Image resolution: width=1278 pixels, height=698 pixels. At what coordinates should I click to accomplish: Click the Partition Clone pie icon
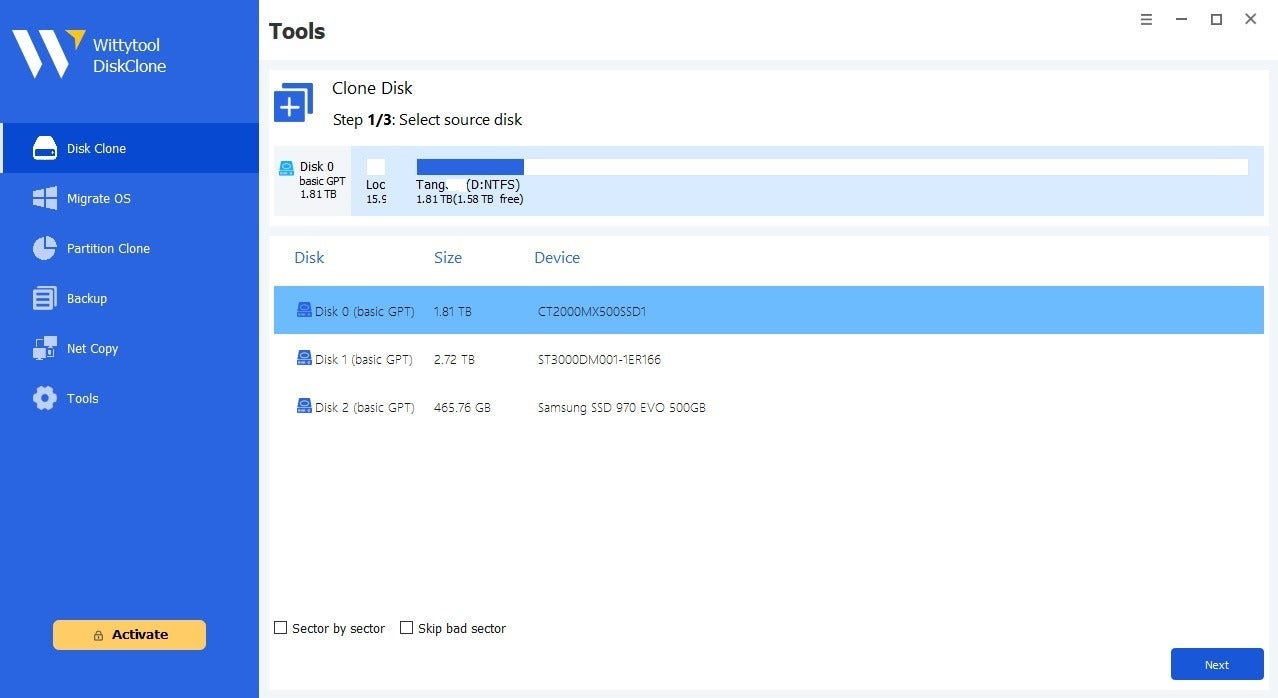(x=45, y=248)
